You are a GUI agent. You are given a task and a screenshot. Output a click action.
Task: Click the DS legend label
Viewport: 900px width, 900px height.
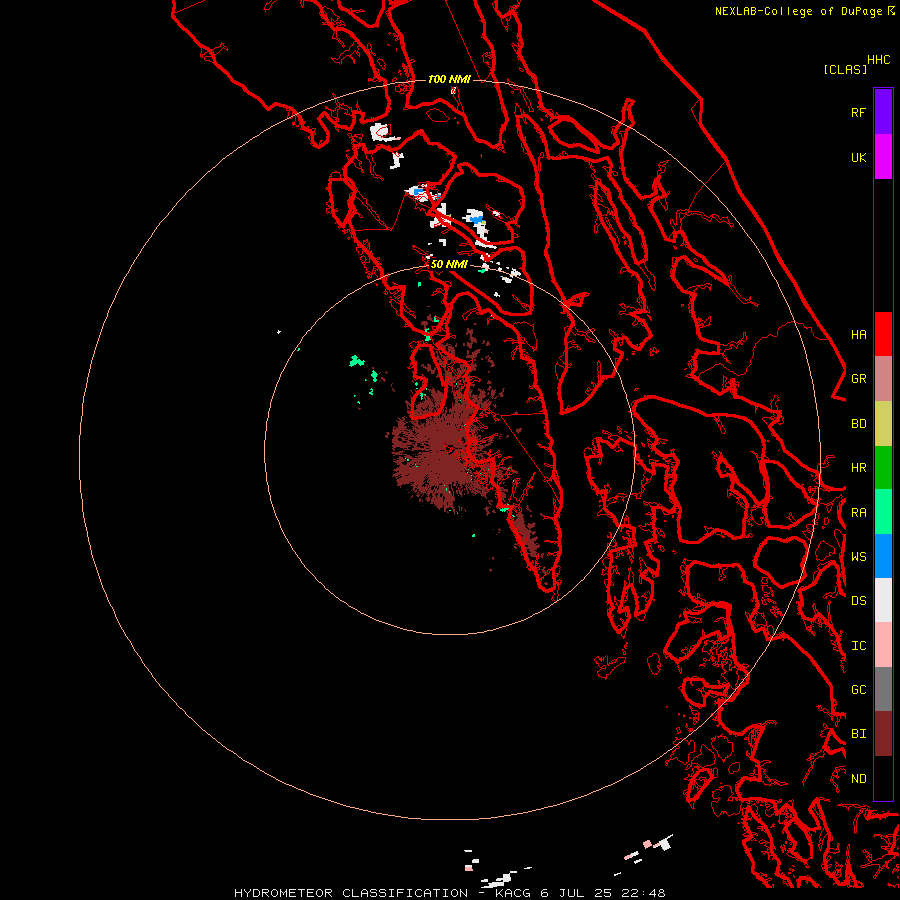tap(858, 601)
